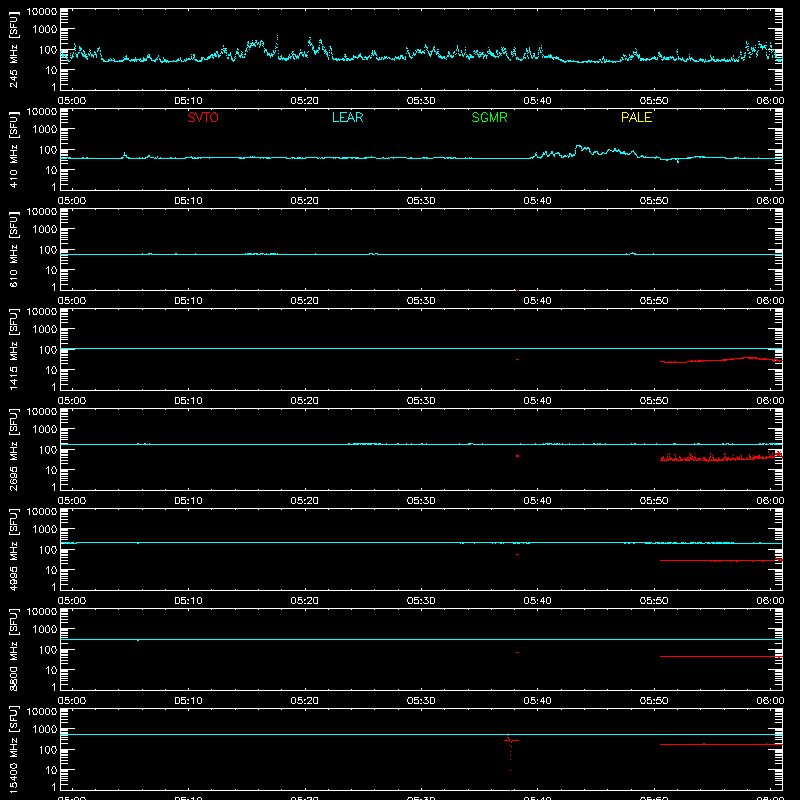Image resolution: width=800 pixels, height=800 pixels.
Task: Click the red SVTO station label
Action: (203, 117)
